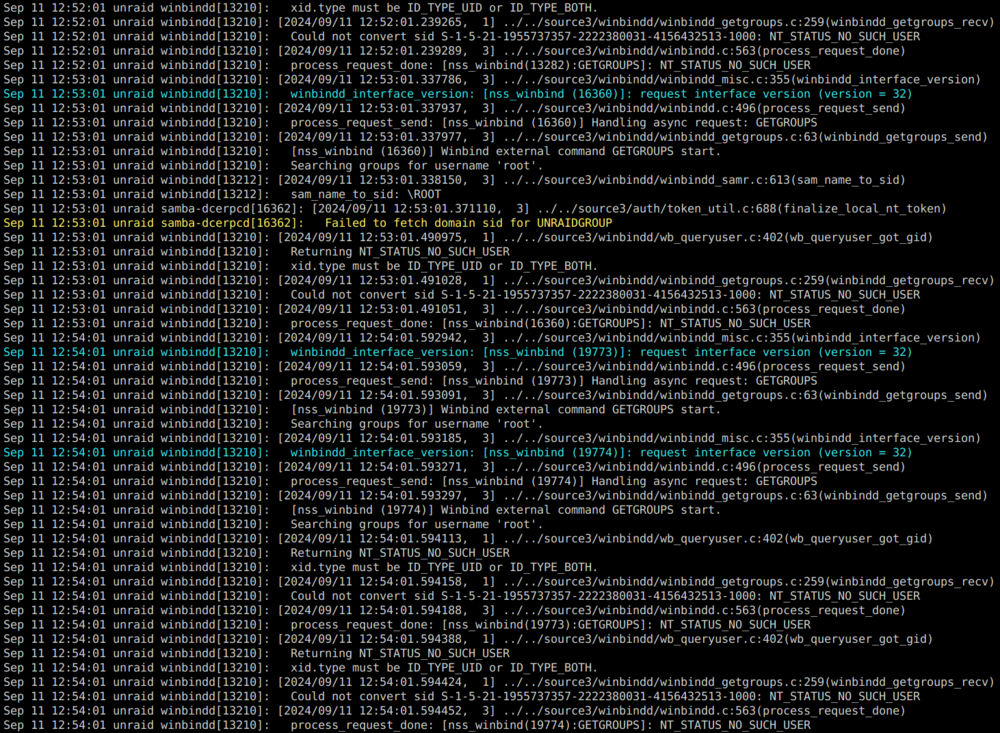Image resolution: width=1000 pixels, height=733 pixels.
Task: Click cyan interface version line for nss_winbind (19774)
Action: [457, 452]
